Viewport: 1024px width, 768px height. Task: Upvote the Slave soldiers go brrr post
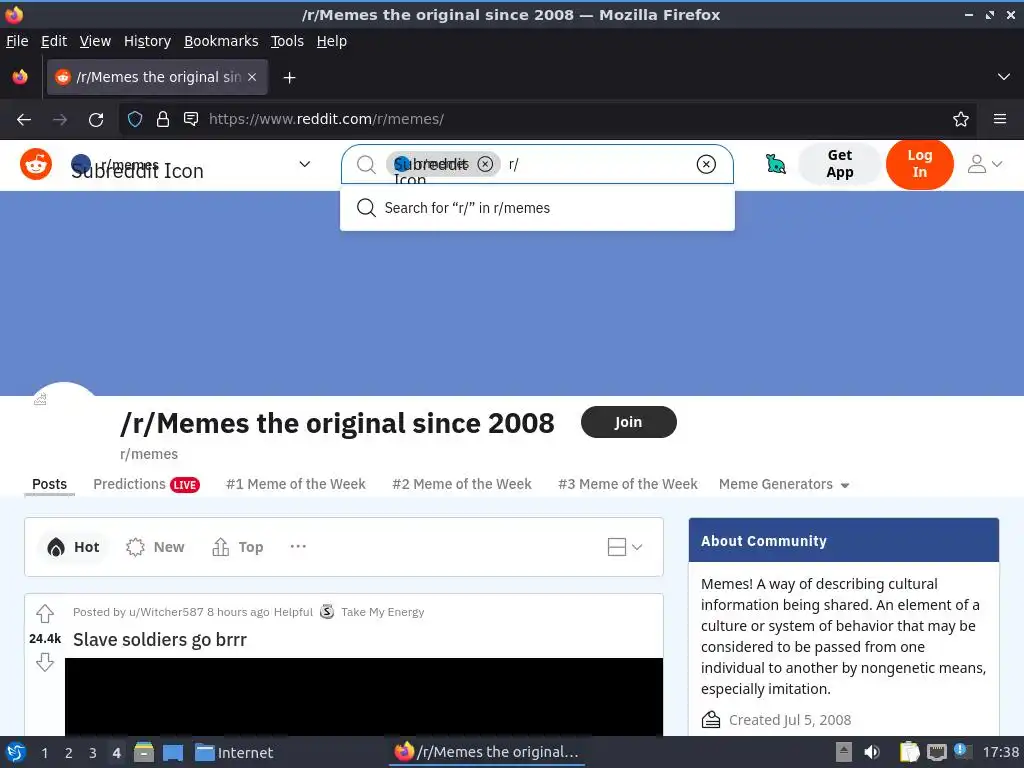tap(44, 614)
